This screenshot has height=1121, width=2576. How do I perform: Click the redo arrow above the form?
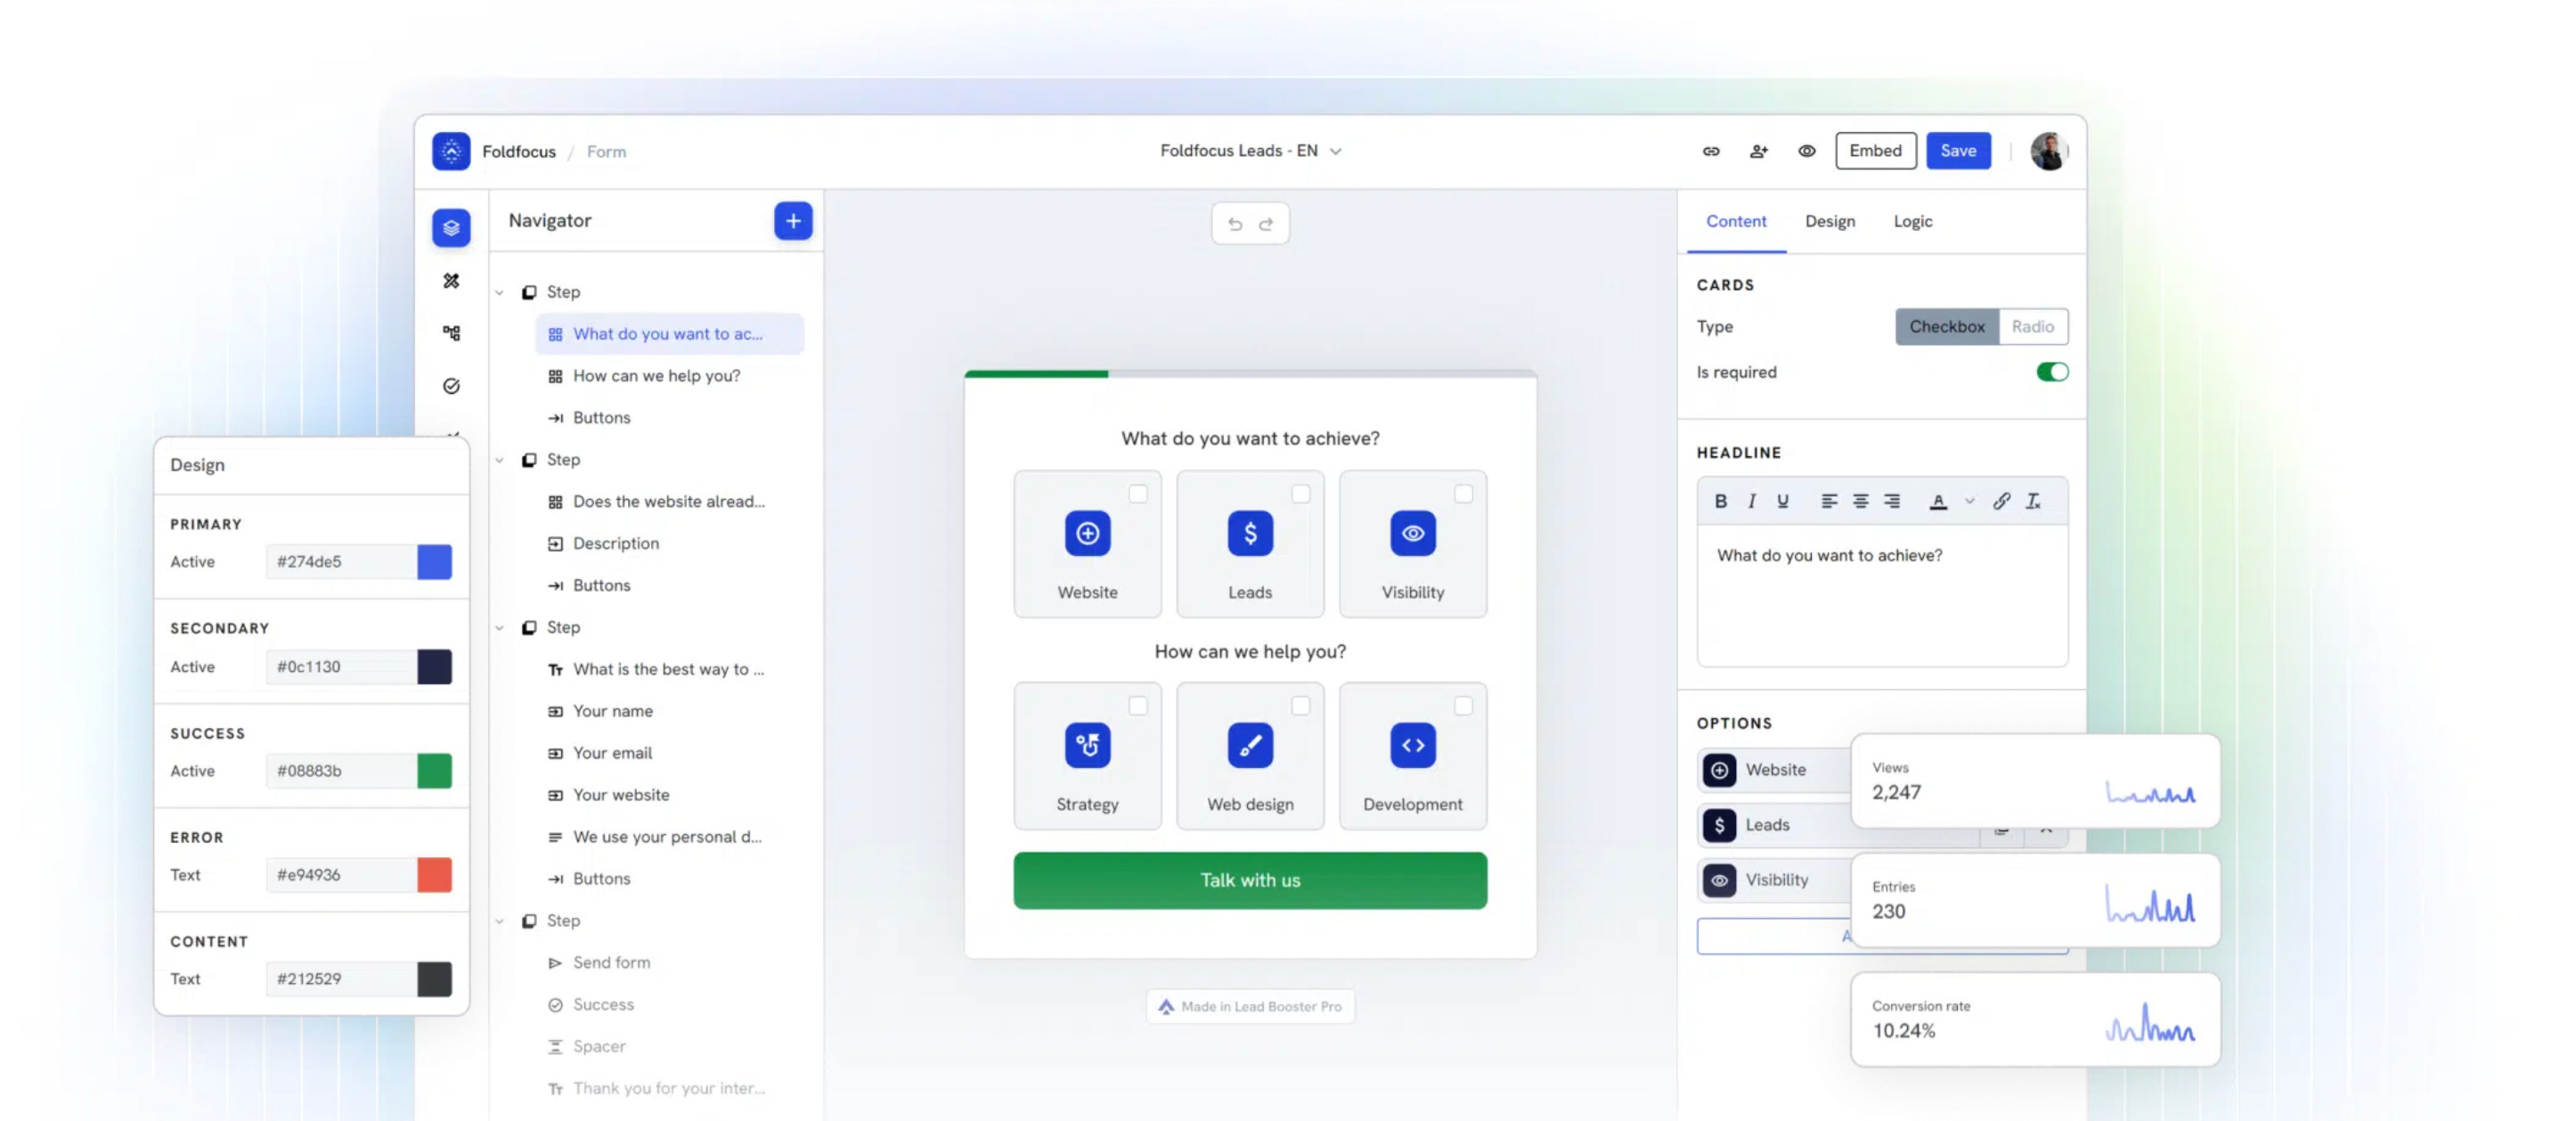click(1266, 224)
